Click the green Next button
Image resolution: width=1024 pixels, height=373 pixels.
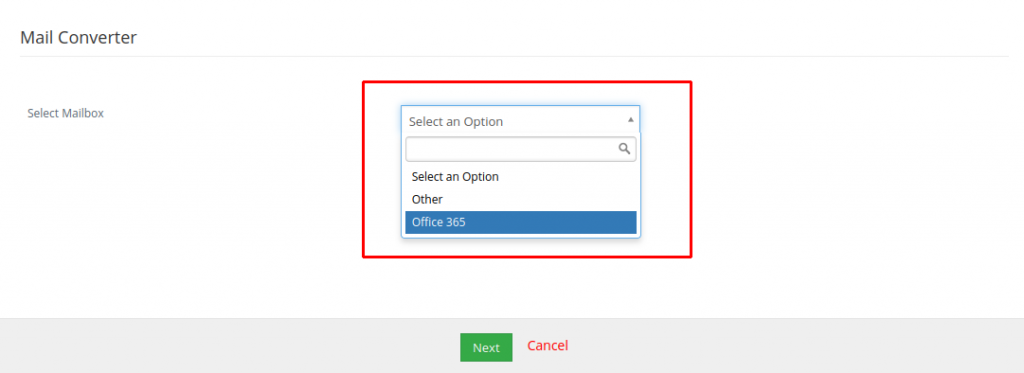(x=486, y=348)
